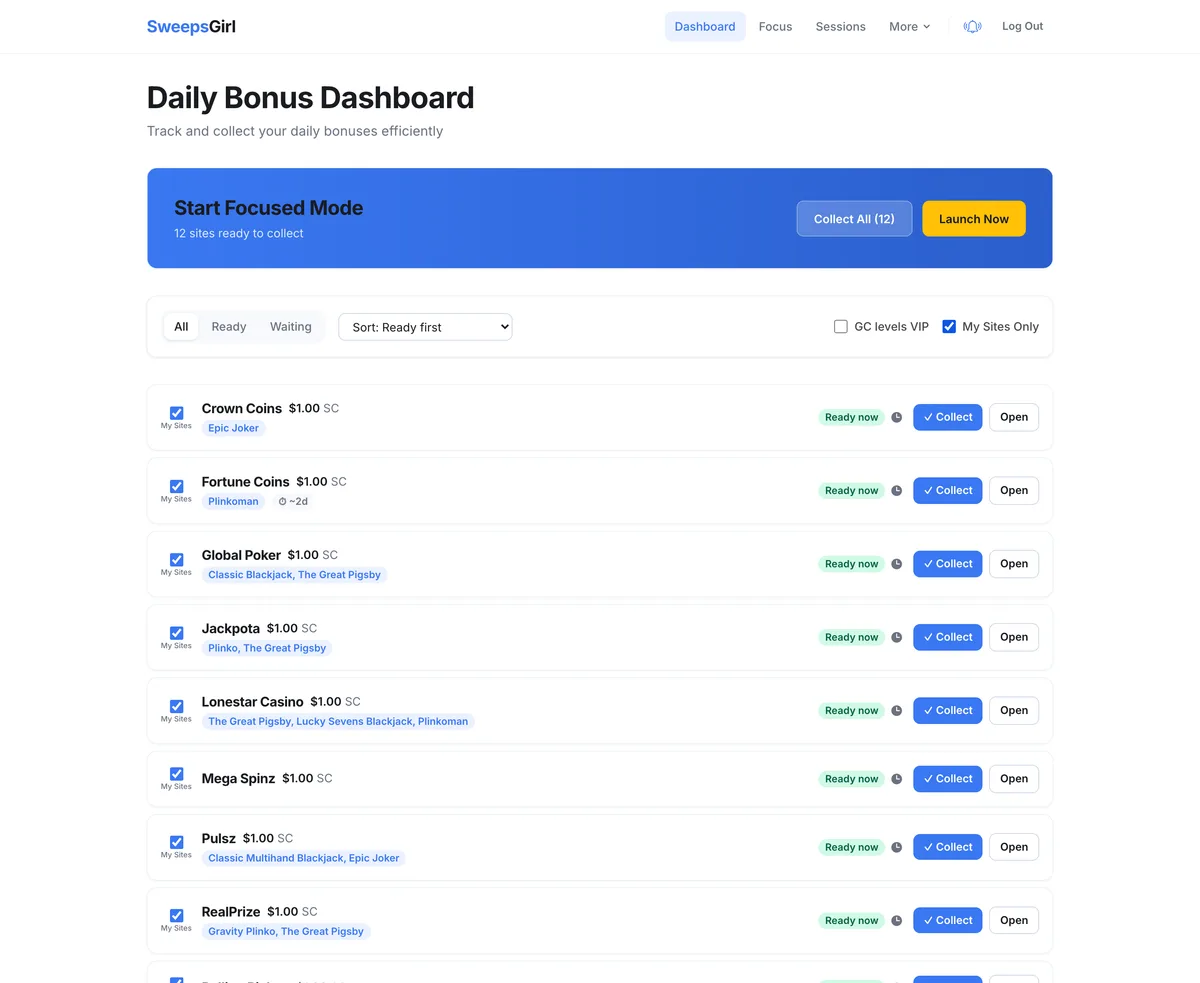Collect the Fortune Coins bonus
Viewport: 1200px width, 983px height.
tap(948, 491)
